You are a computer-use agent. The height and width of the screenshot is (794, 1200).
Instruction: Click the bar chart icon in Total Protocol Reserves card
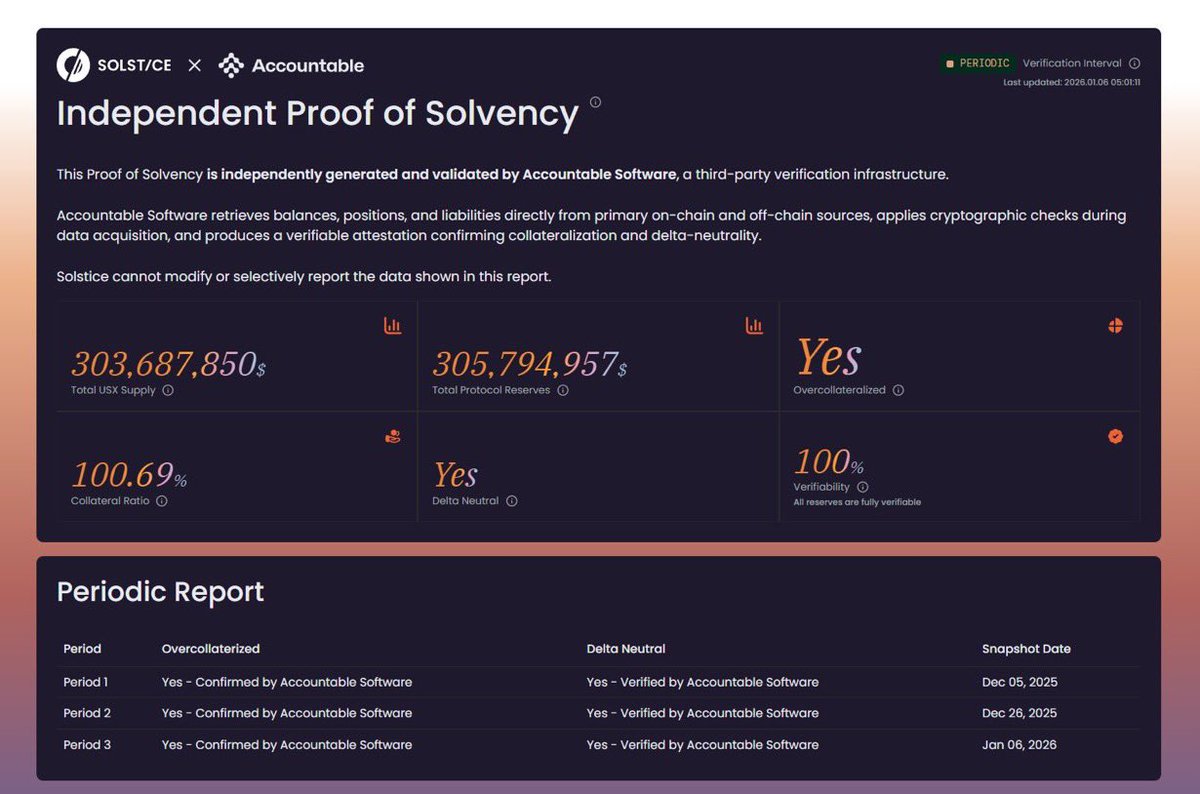coord(754,326)
